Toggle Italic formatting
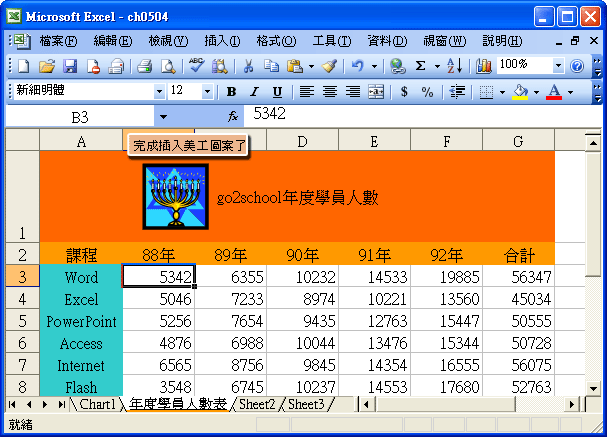The height and width of the screenshot is (437, 607). [x=254, y=91]
